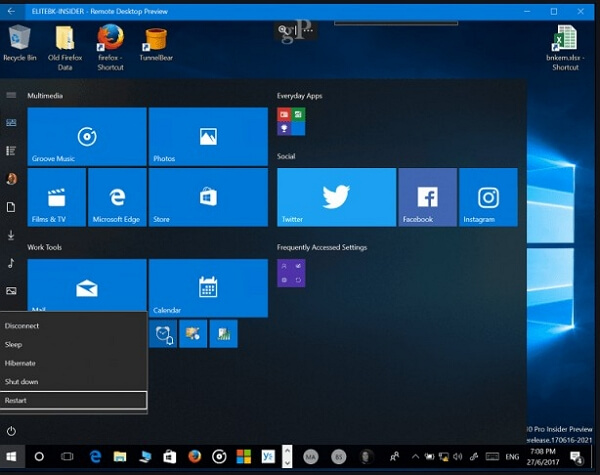This screenshot has height=475, width=600.
Task: Open the Mail tile
Action: (x=87, y=286)
